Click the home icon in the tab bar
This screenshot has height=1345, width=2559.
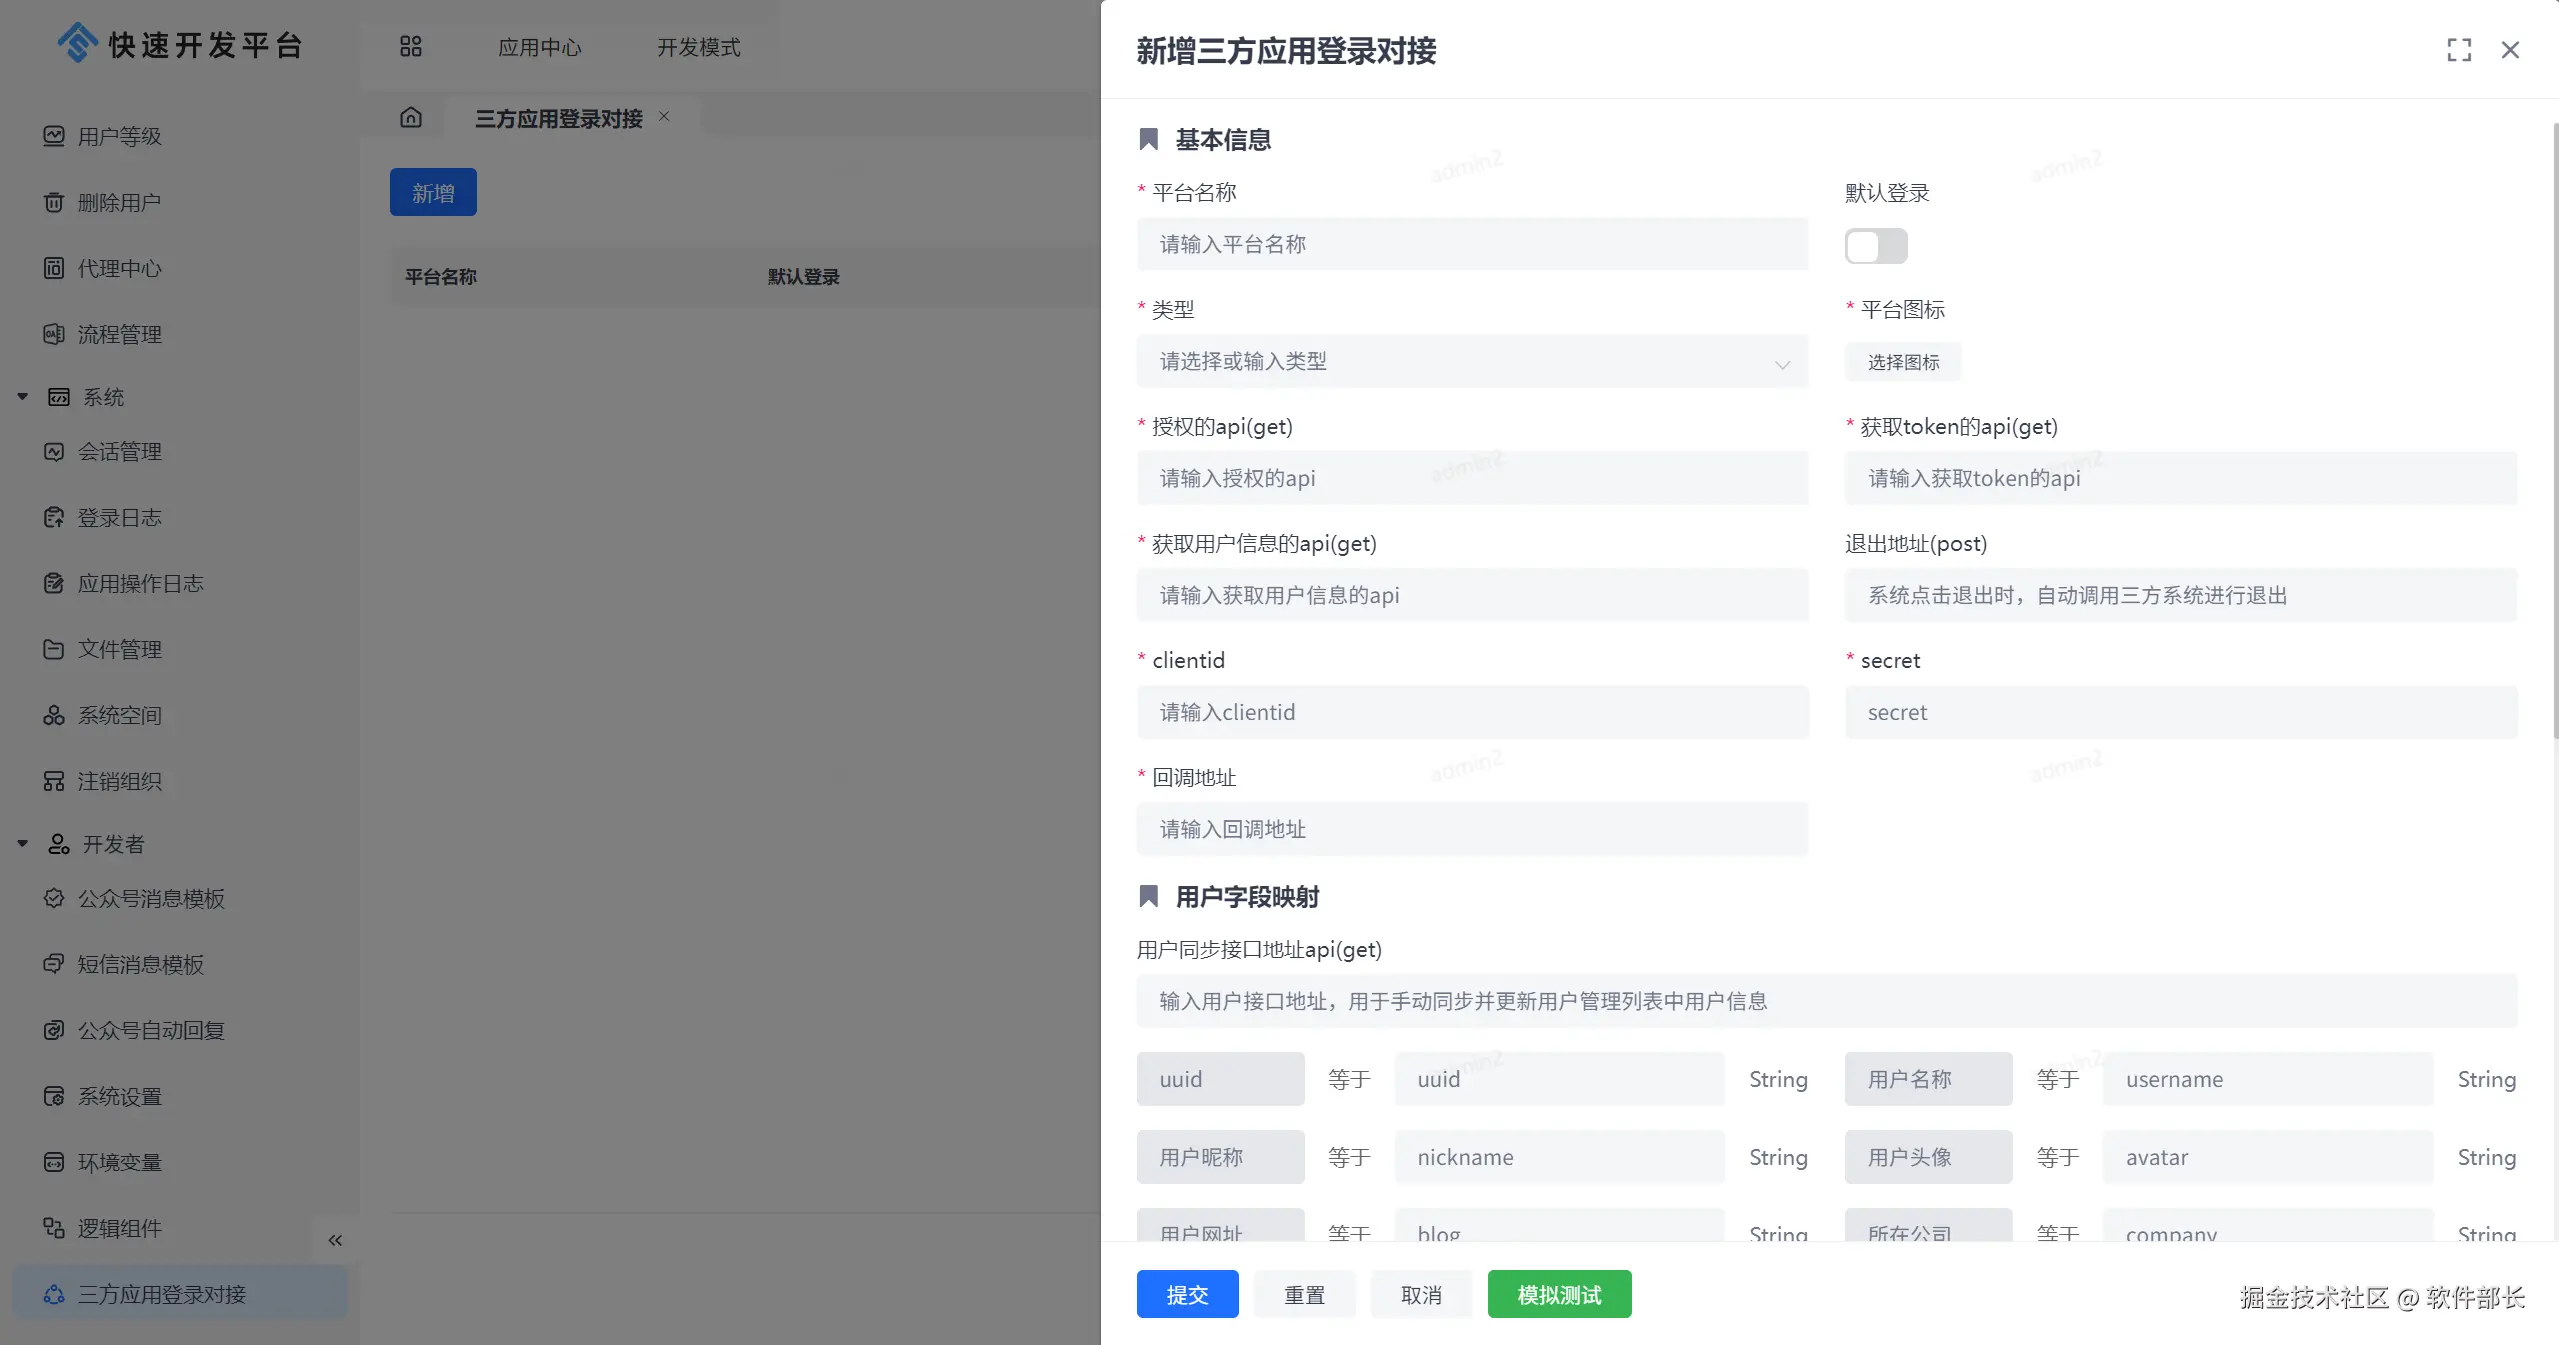[411, 118]
